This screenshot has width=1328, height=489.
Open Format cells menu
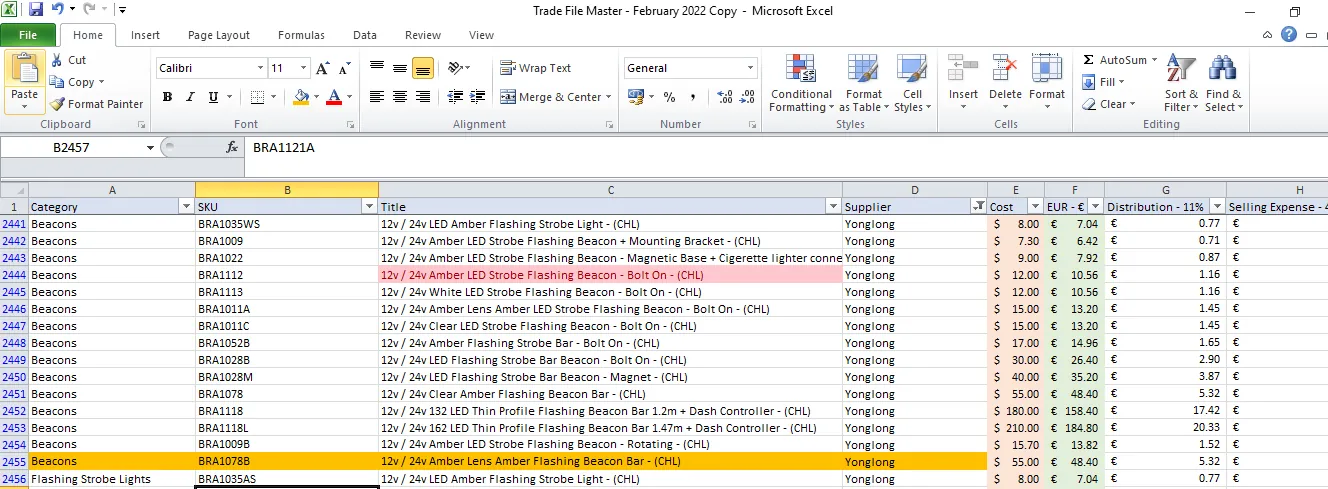pos(1047,83)
